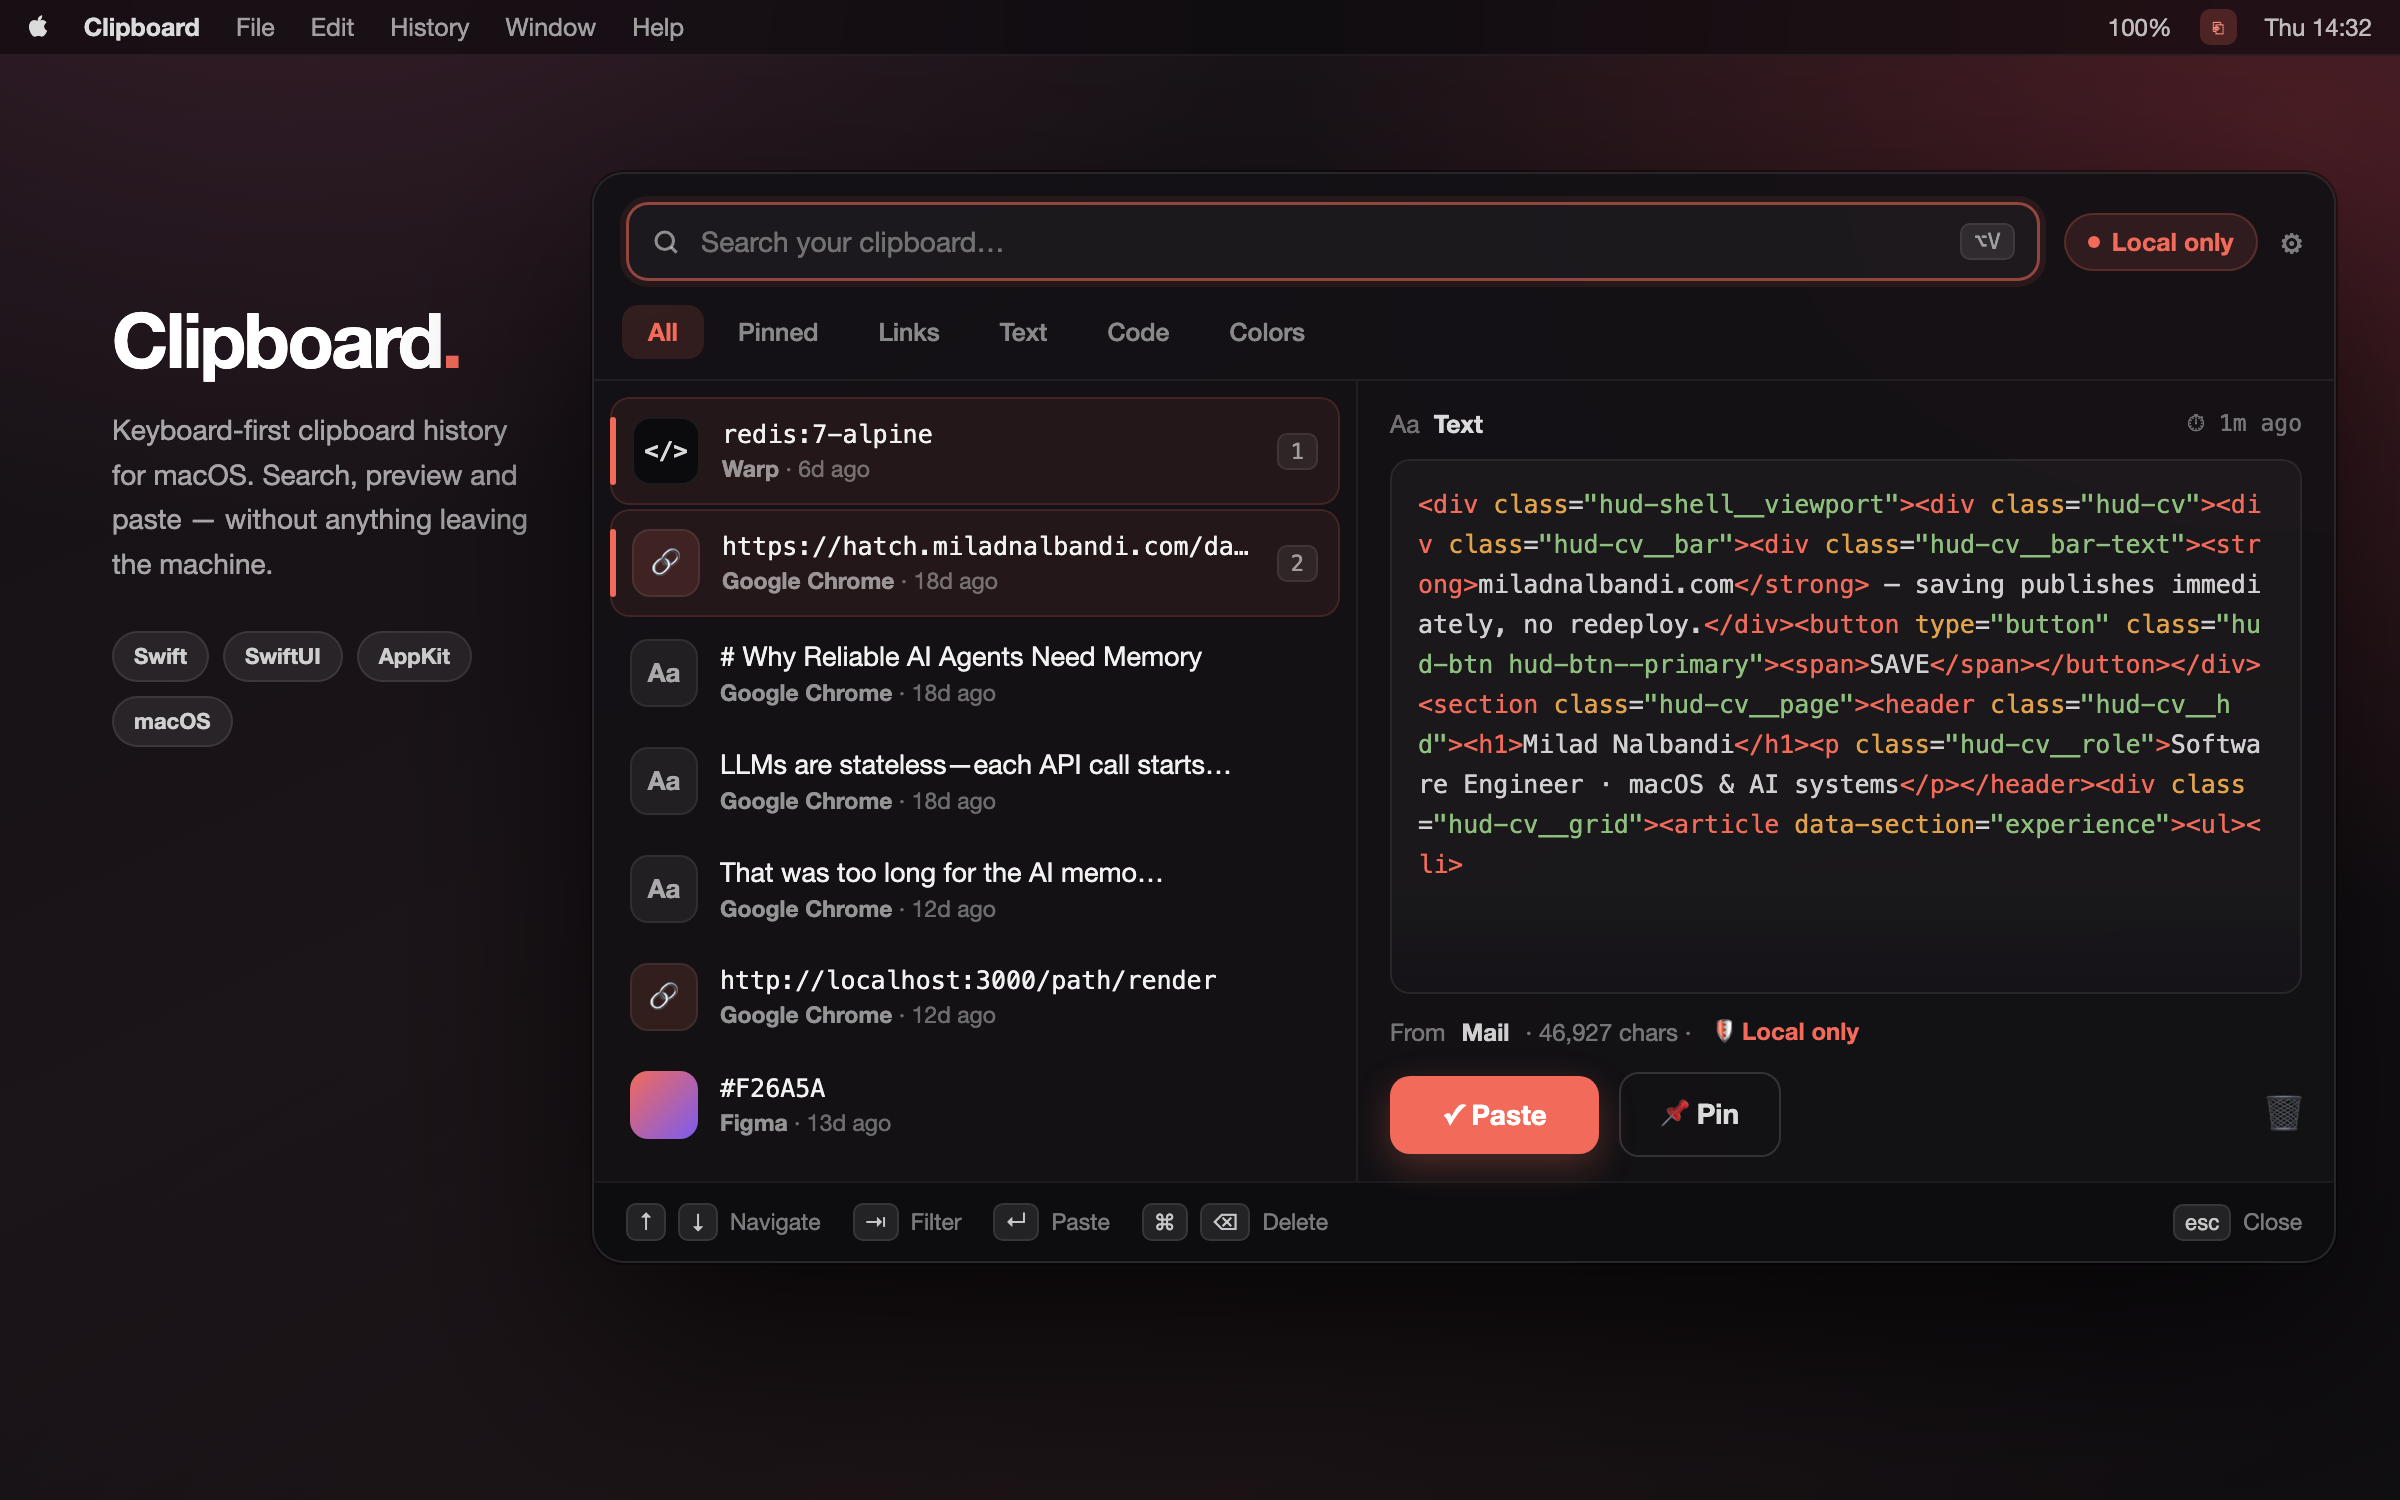This screenshot has width=2400, height=1500.
Task: Open the Clipboard app menu
Action: tap(142, 27)
